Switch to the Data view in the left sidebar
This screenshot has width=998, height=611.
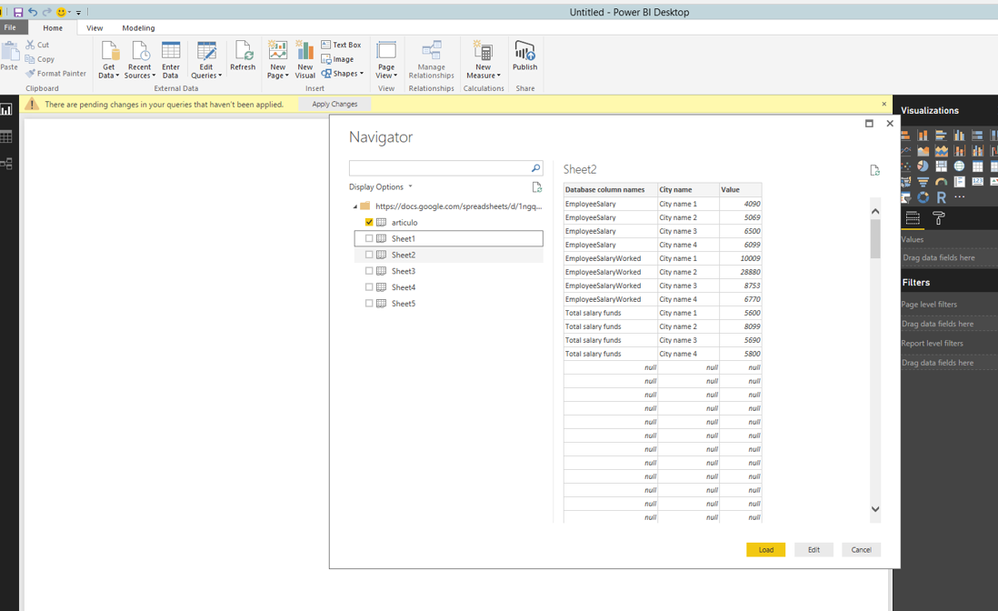[6, 137]
